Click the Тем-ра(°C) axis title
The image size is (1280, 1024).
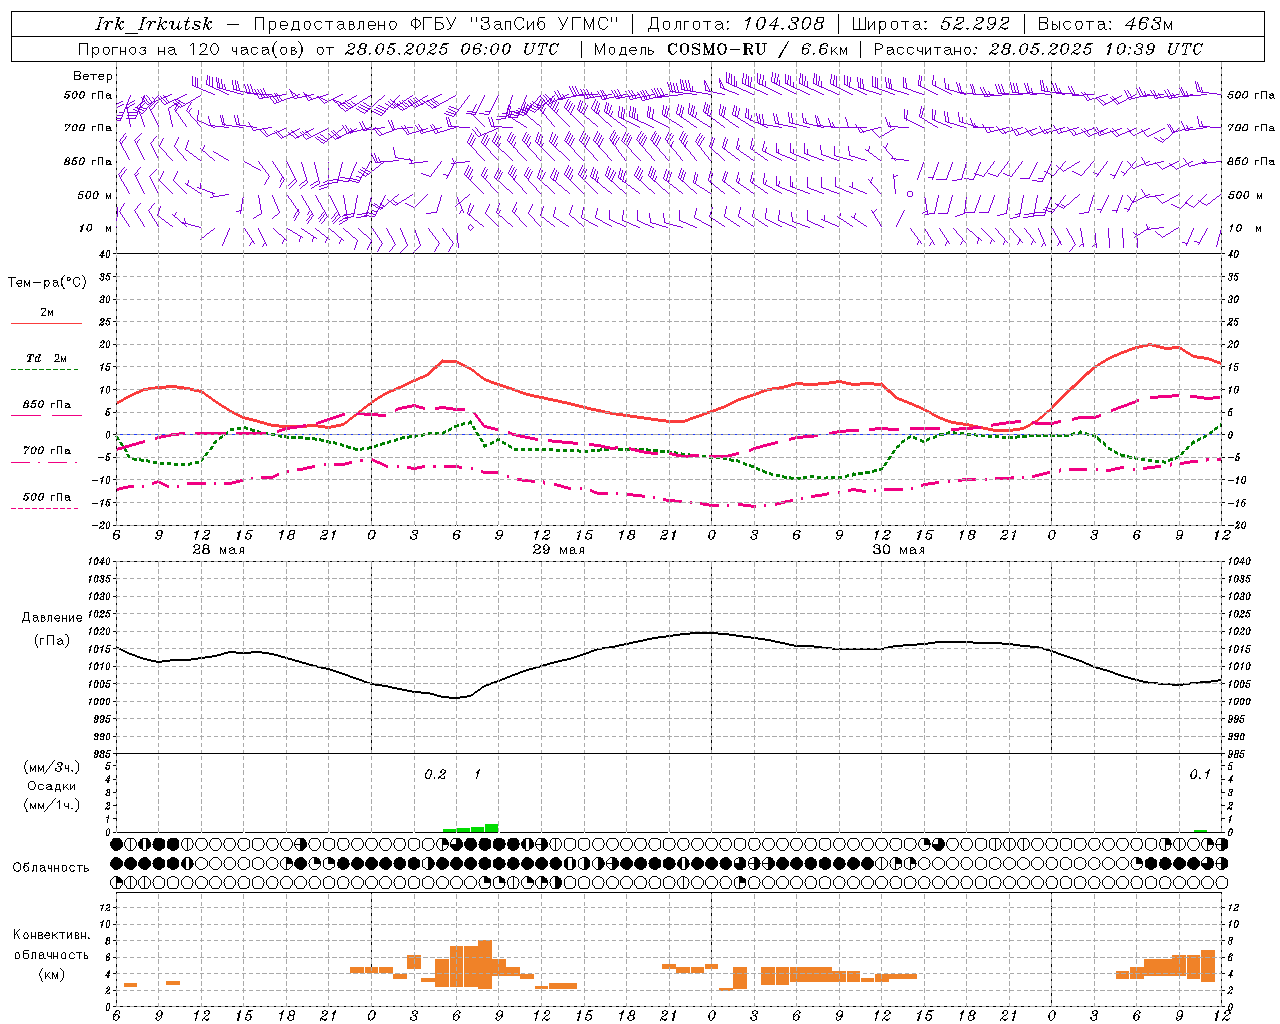[47, 283]
